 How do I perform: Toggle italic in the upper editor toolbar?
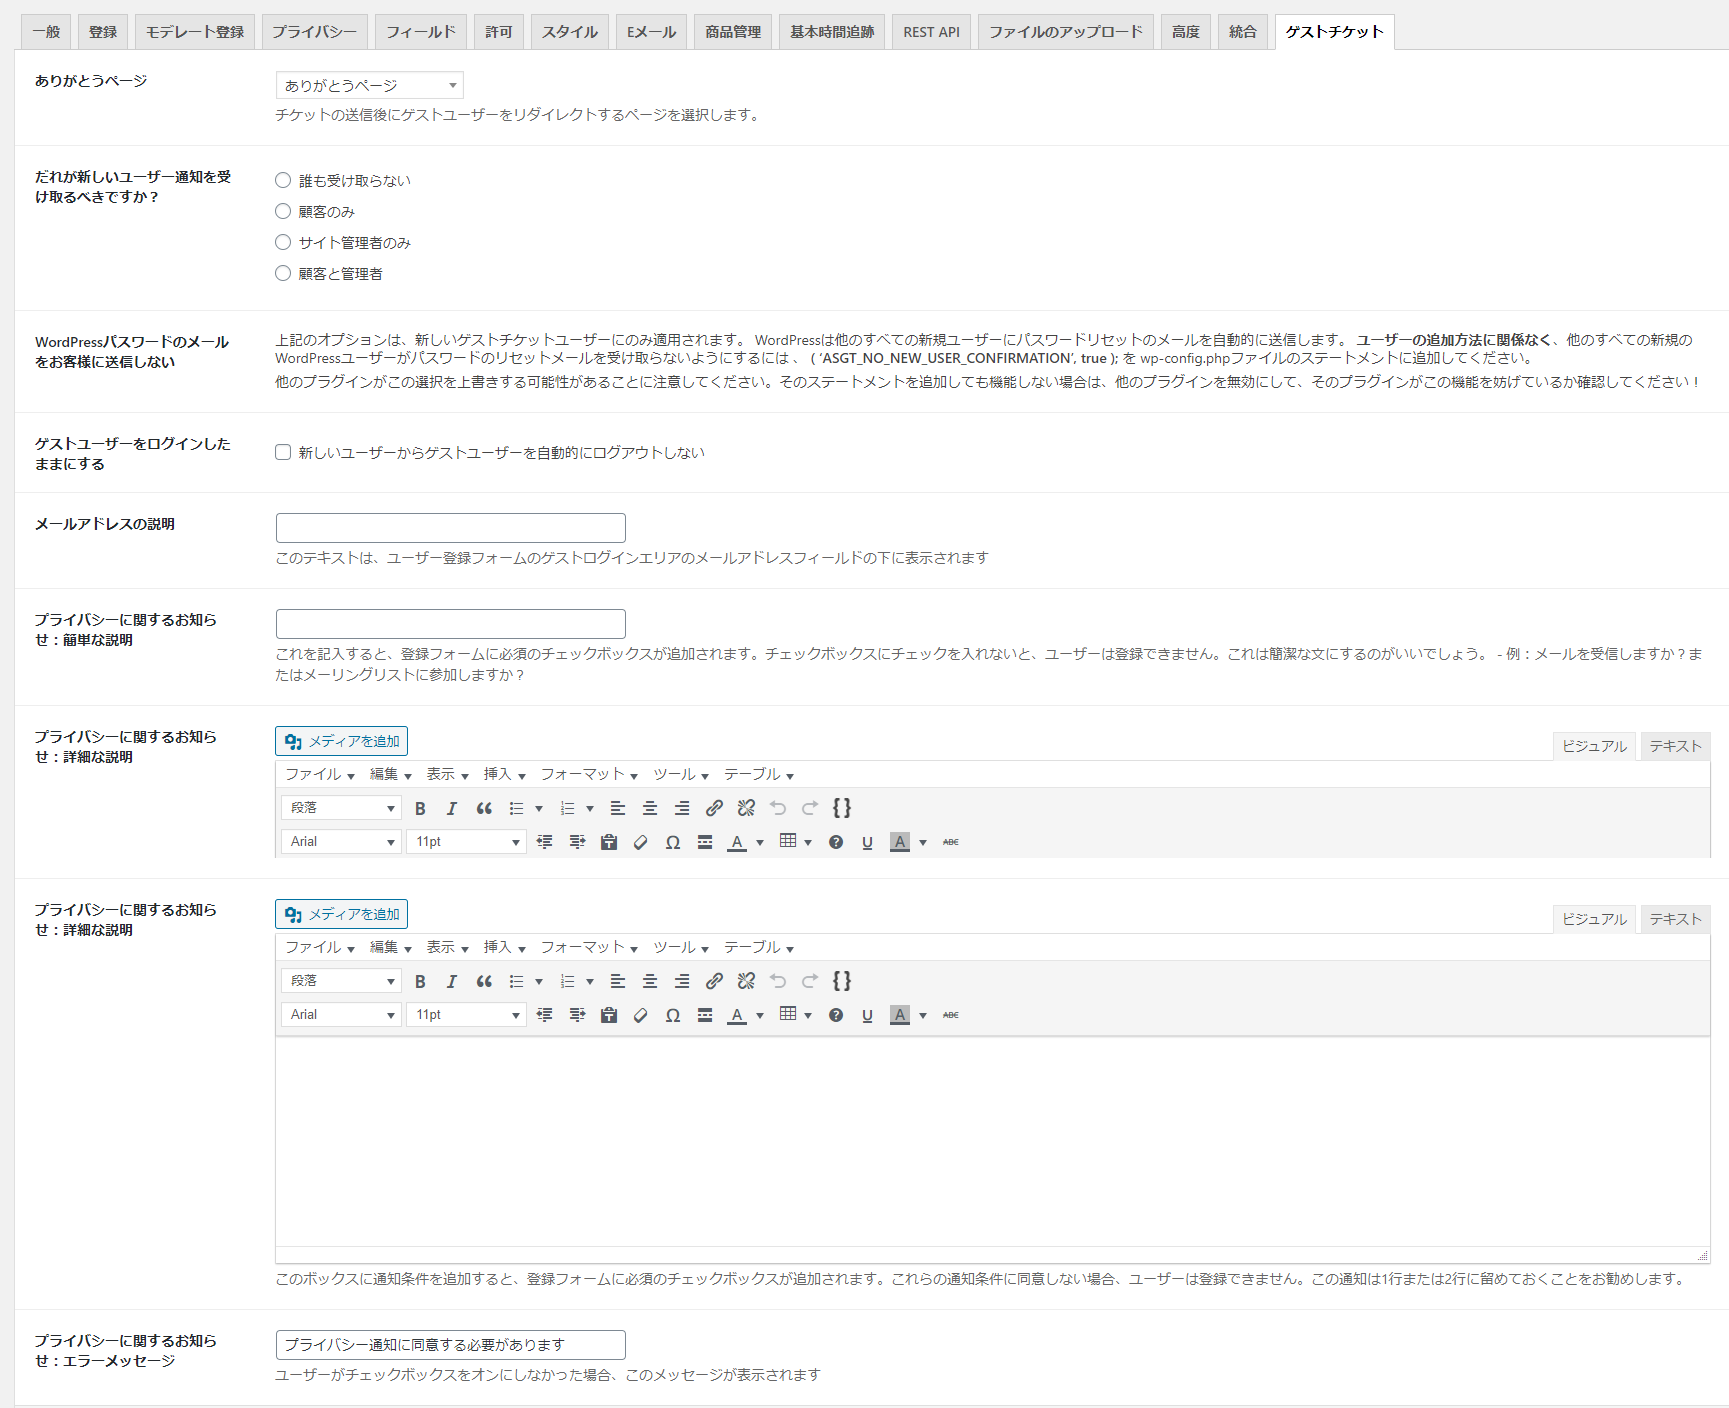pos(451,808)
